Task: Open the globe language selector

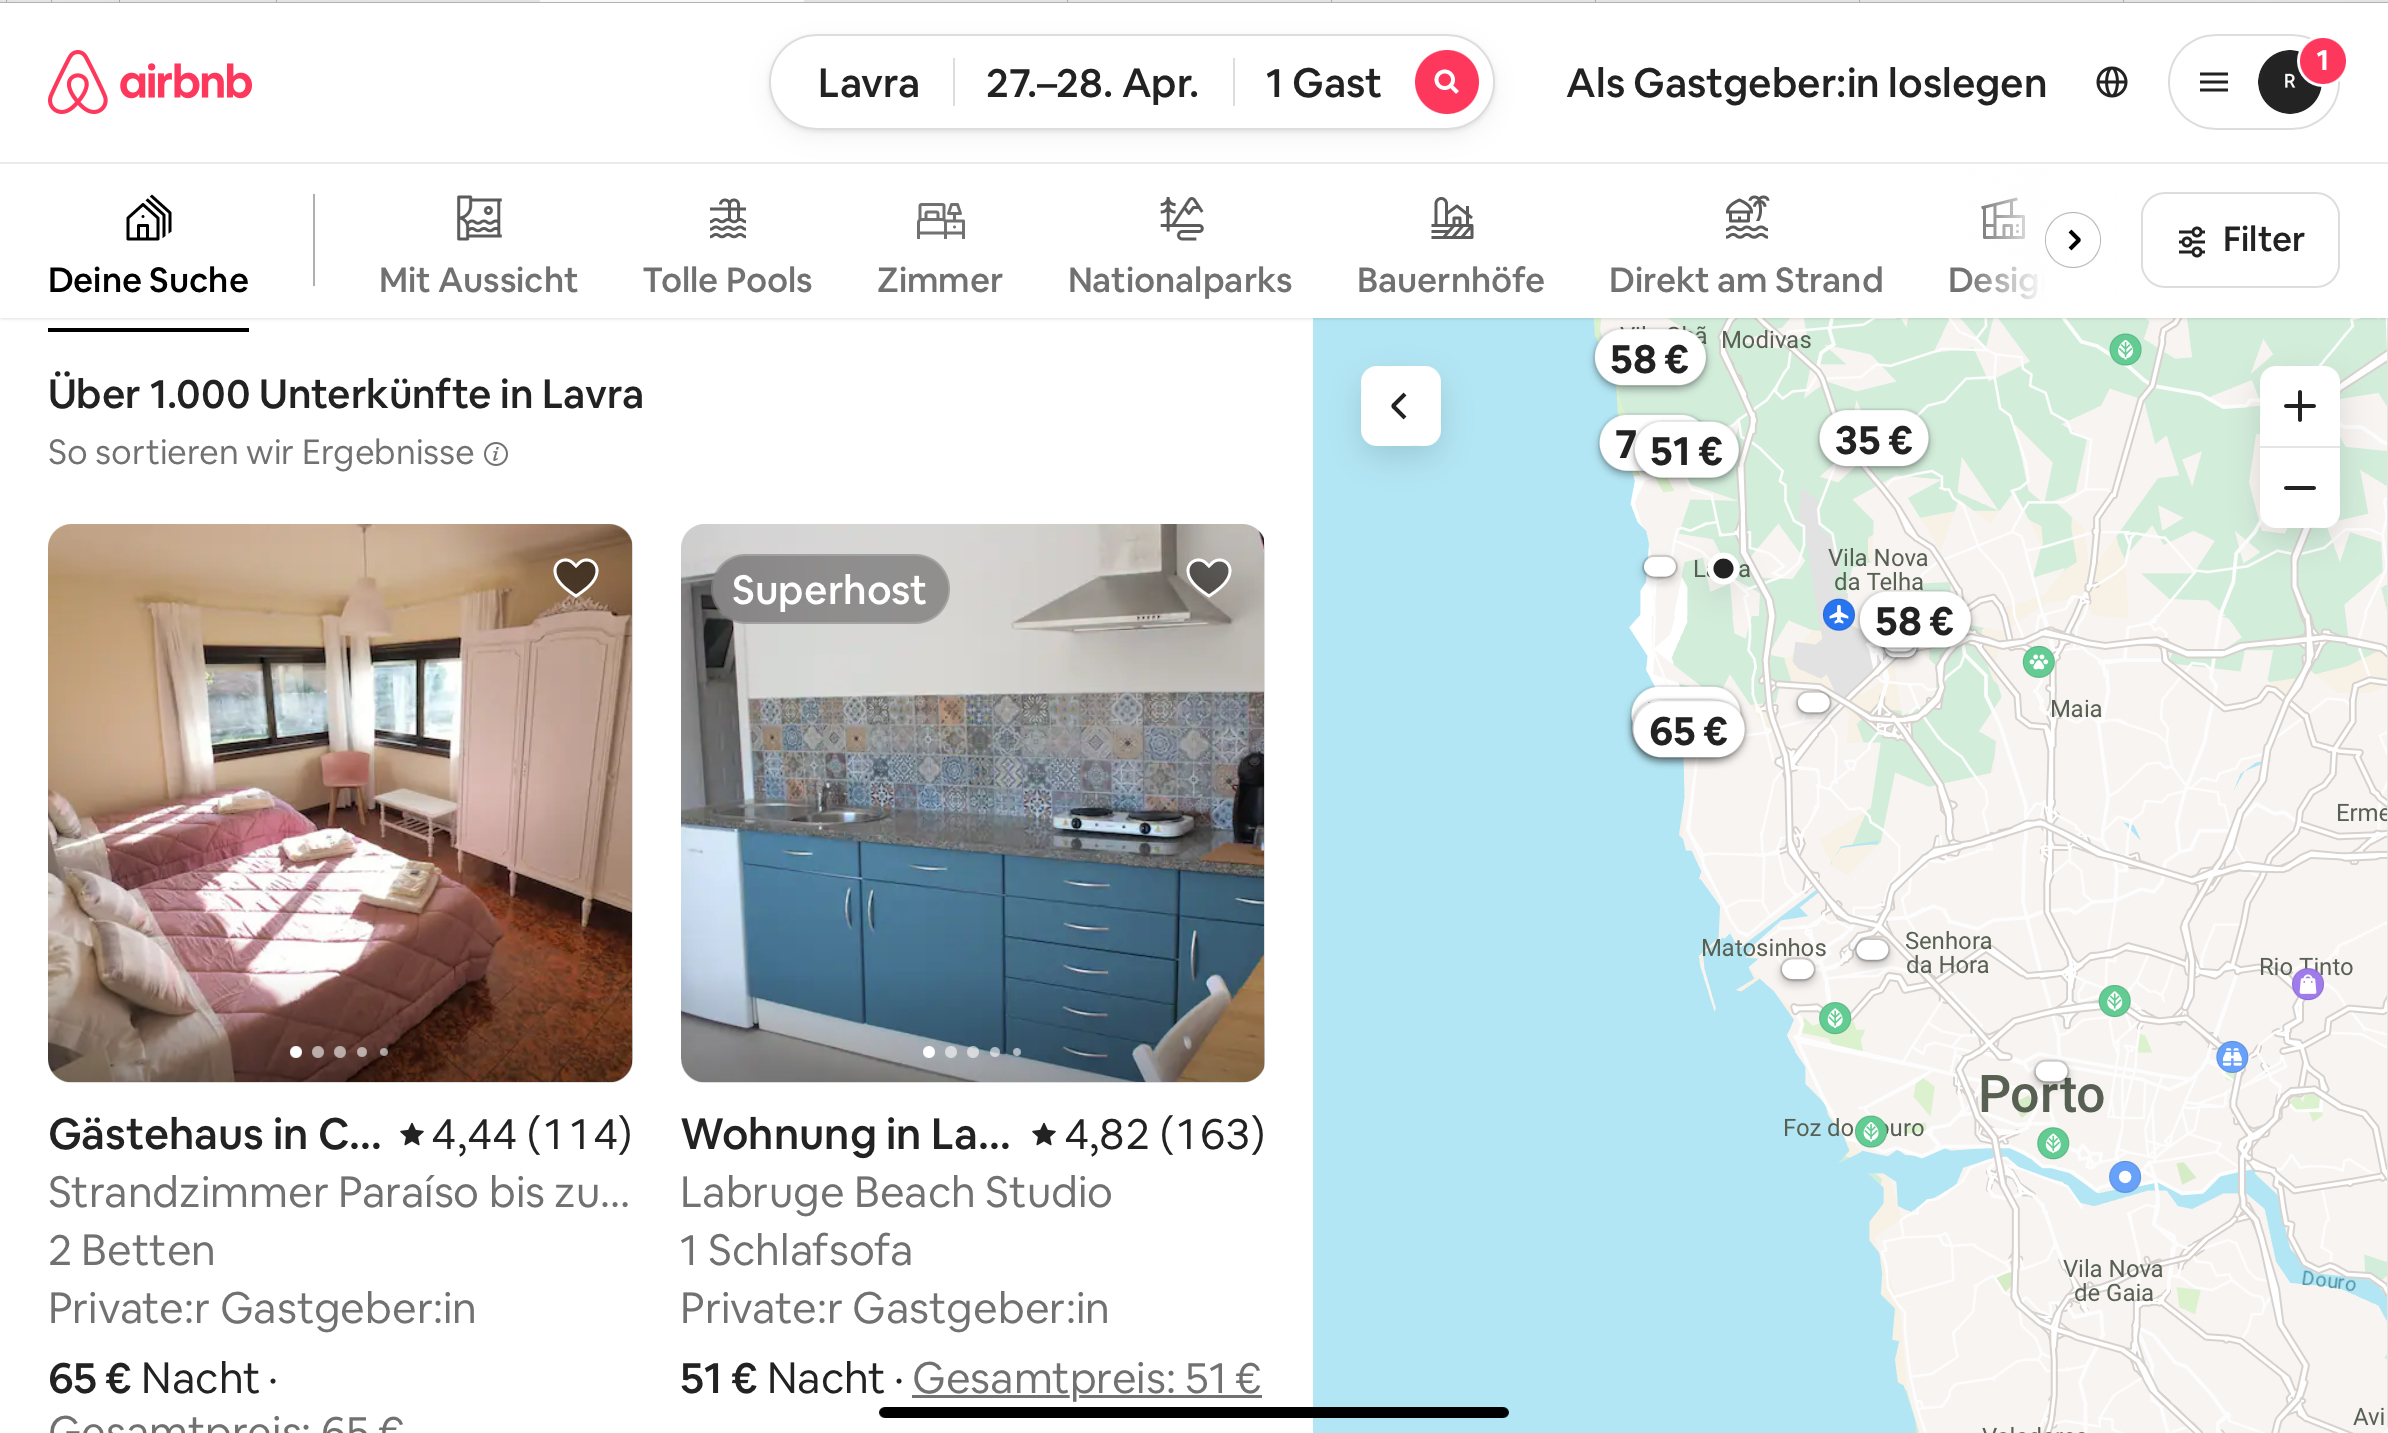Action: [2111, 82]
